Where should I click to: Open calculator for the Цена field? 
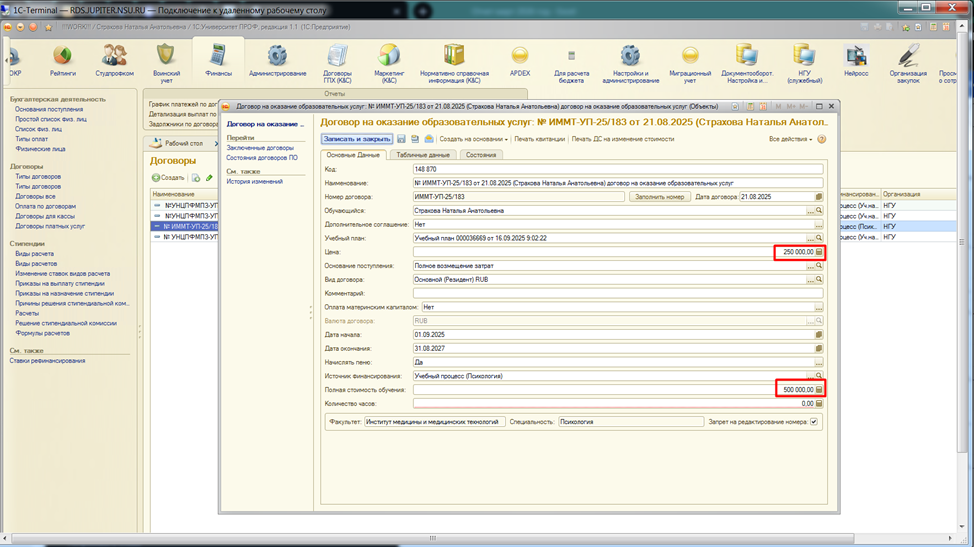pyautogui.click(x=819, y=252)
